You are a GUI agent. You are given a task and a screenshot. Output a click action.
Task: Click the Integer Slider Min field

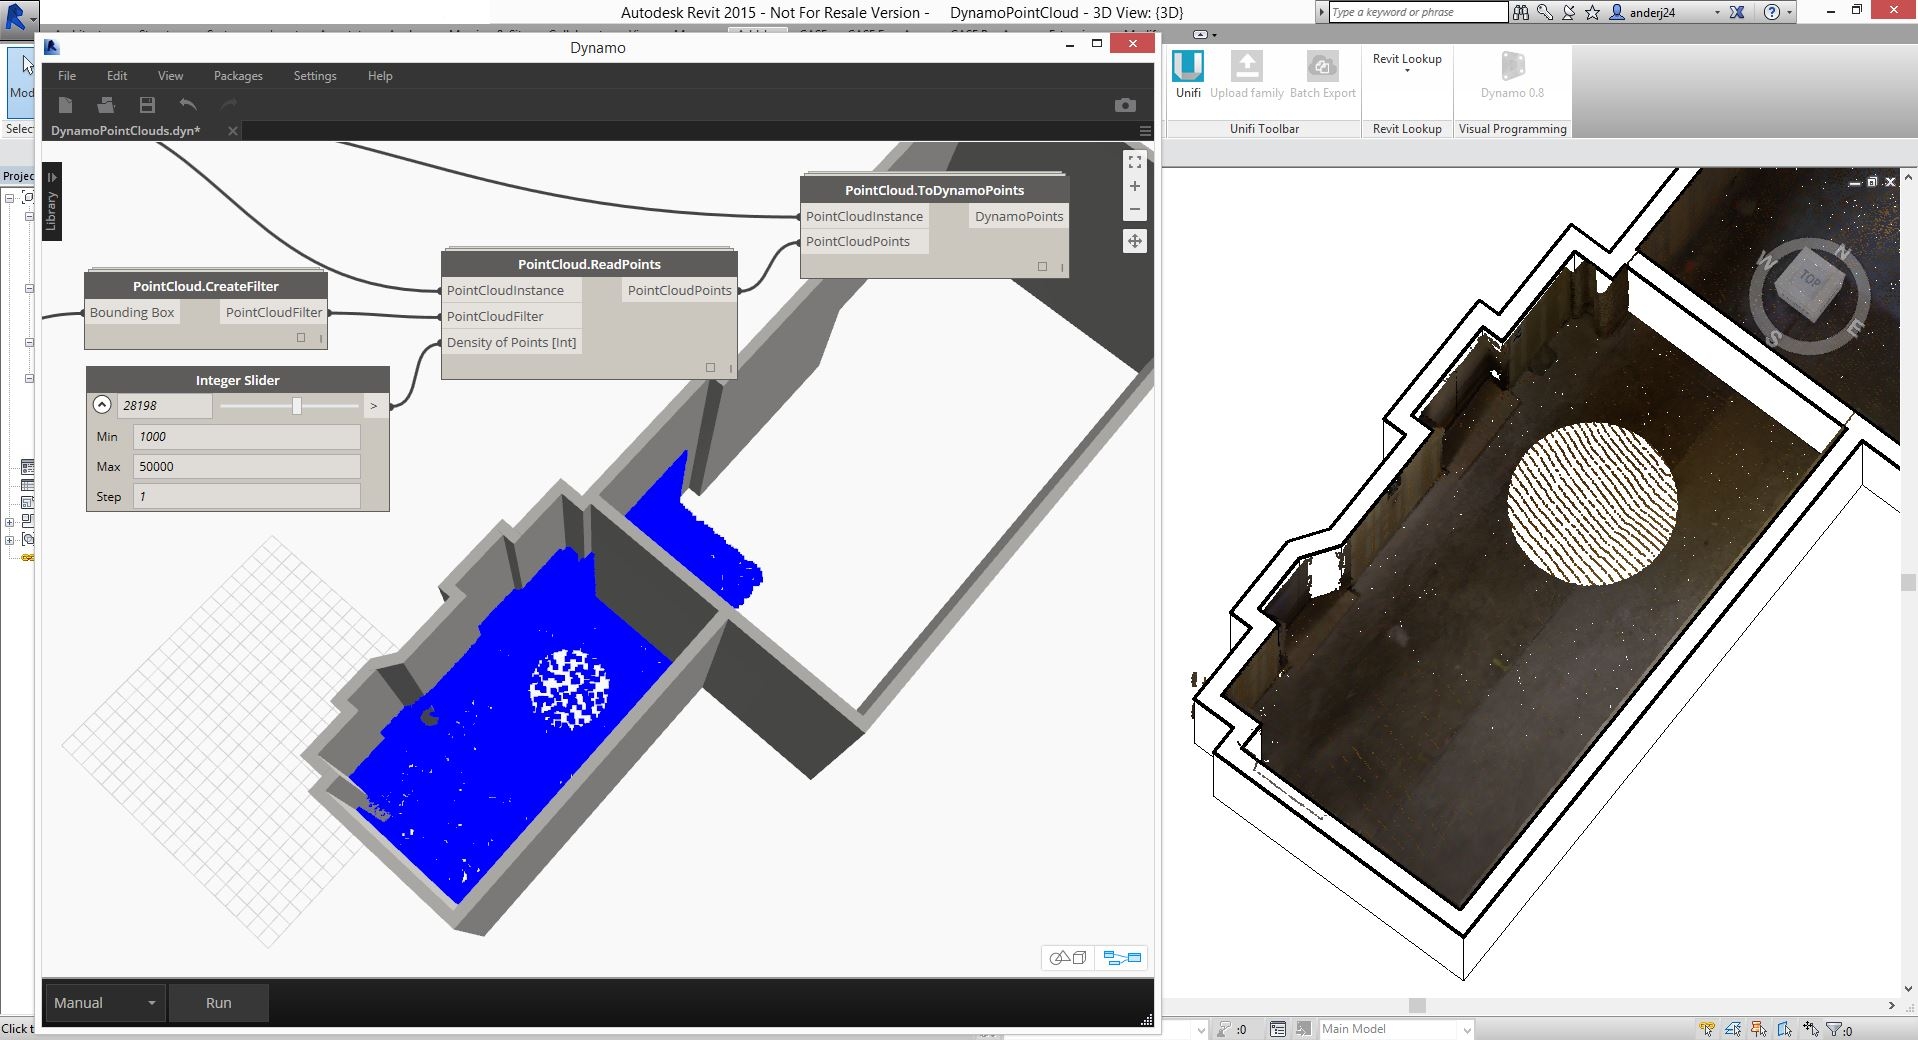246,437
